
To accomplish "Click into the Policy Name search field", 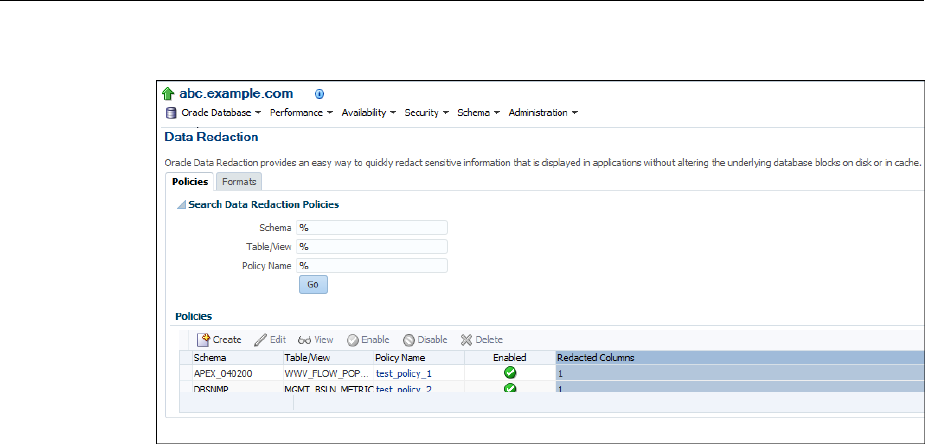I will point(372,265).
